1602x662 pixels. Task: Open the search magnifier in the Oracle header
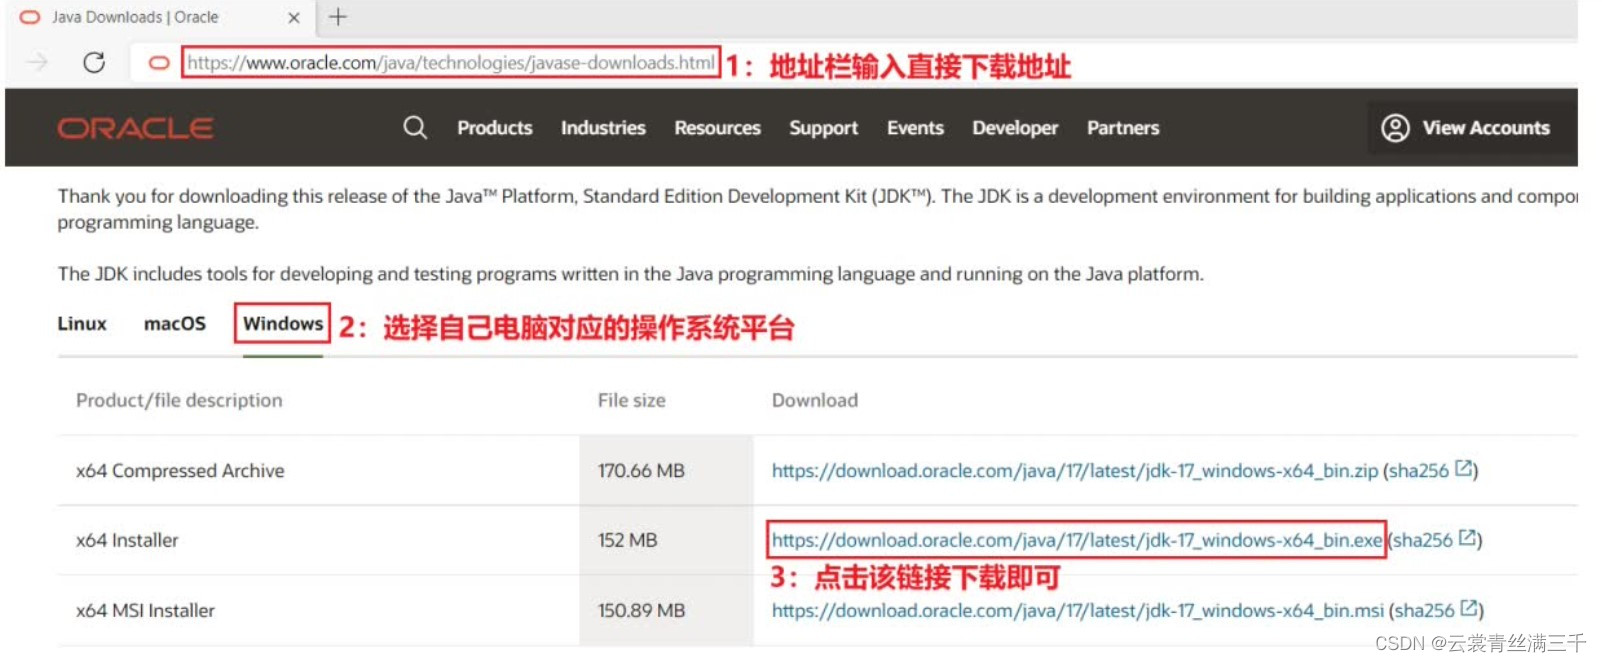[x=415, y=128]
